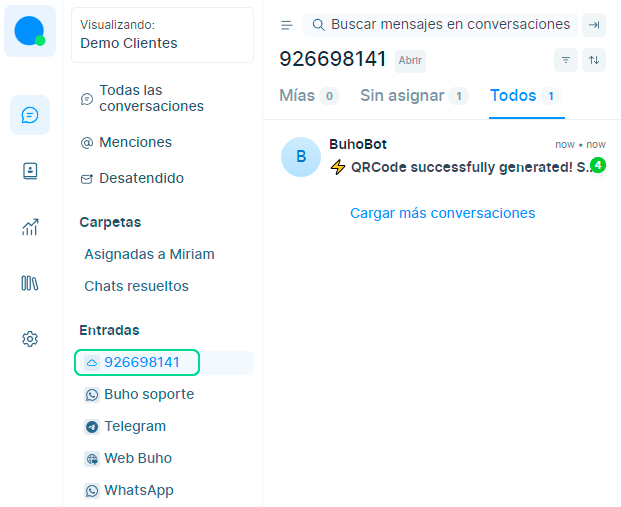Open the Library books icon
Image resolution: width=621 pixels, height=507 pixels.
pos(30,283)
